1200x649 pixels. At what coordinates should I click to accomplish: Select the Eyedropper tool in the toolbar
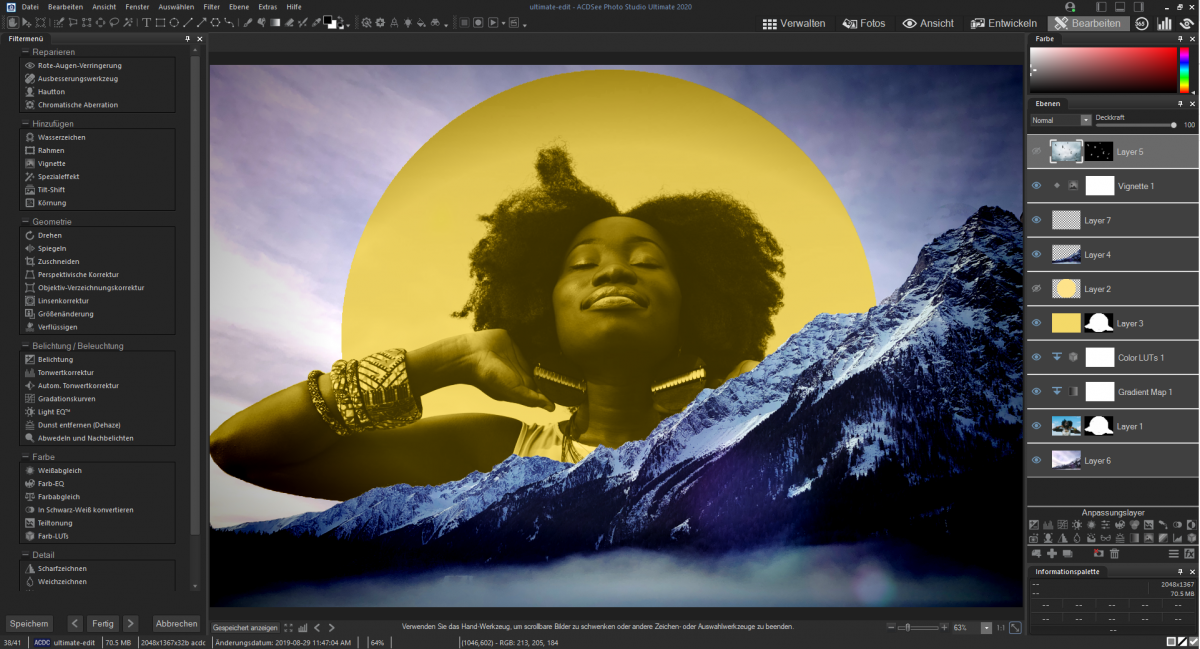317,22
